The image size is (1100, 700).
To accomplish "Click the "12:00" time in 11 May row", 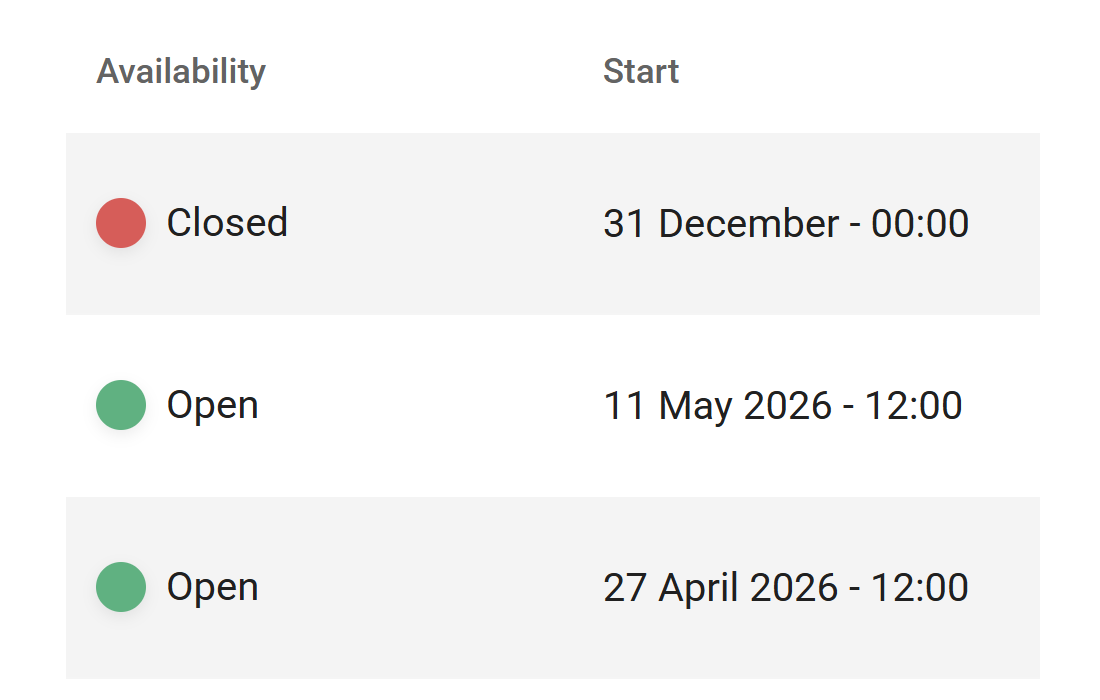I will (914, 405).
